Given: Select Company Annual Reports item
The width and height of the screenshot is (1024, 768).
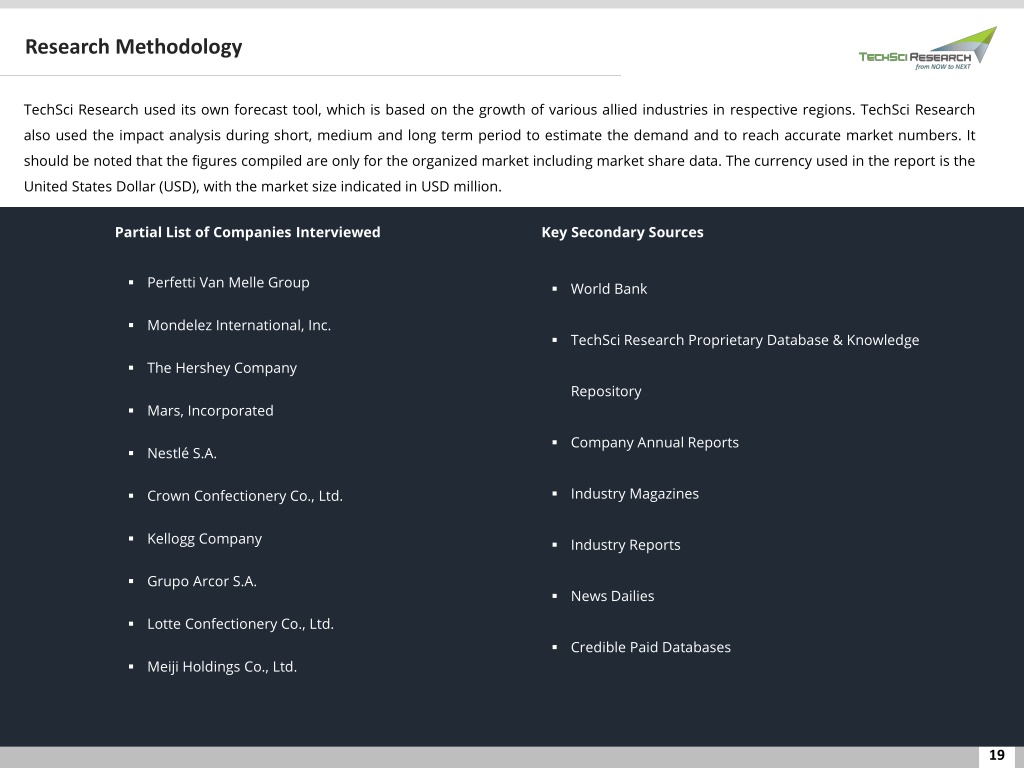Looking at the screenshot, I should click(x=654, y=443).
